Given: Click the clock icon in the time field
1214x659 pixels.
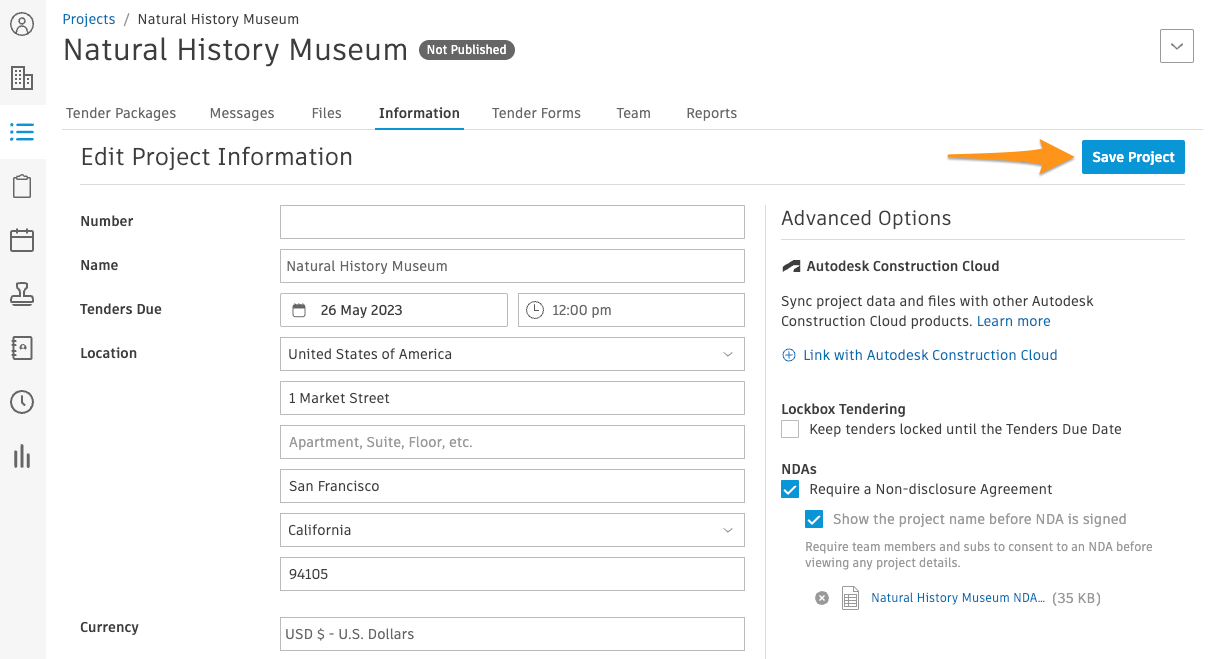Looking at the screenshot, I should click(x=535, y=310).
